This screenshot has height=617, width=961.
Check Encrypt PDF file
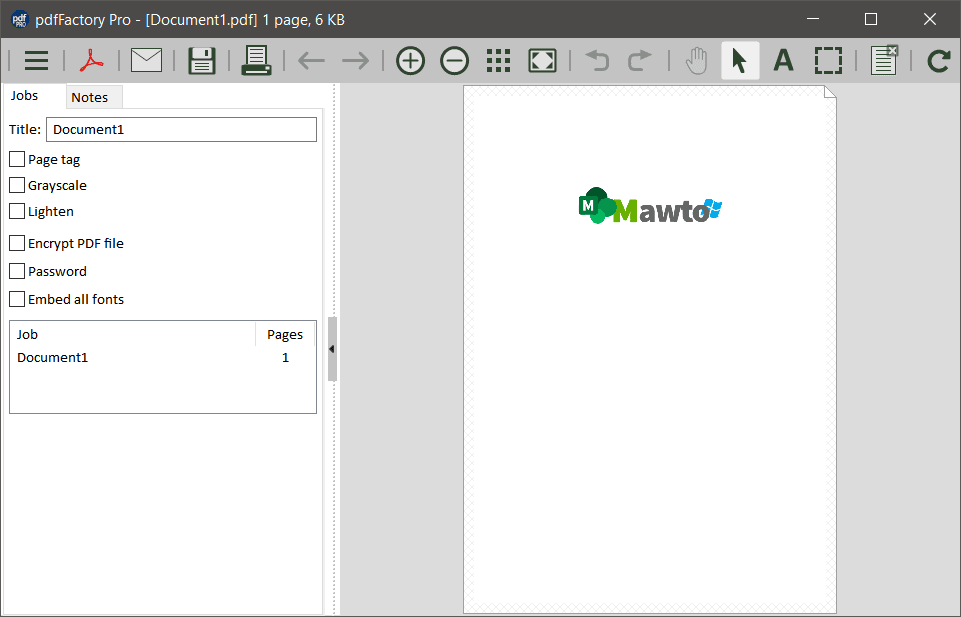pos(17,243)
